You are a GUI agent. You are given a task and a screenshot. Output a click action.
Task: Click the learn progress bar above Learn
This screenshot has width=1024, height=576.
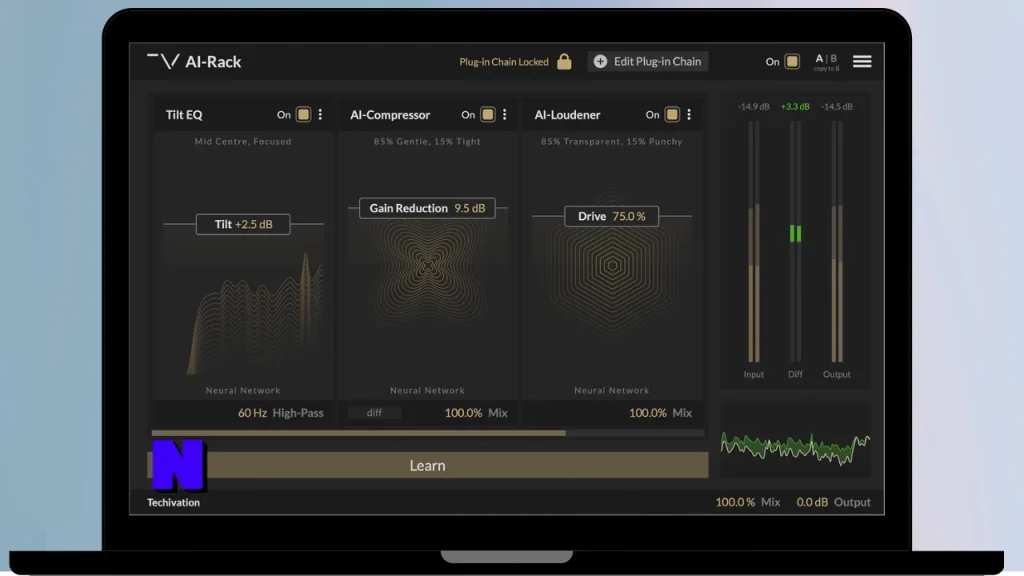click(x=428, y=433)
